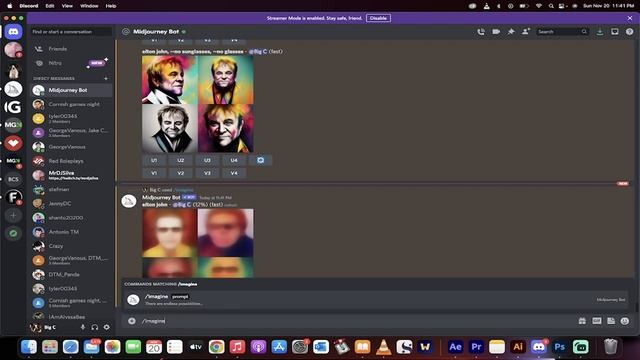The height and width of the screenshot is (360, 640).
Task: Open Illustrator in the Dock
Action: tap(518, 347)
